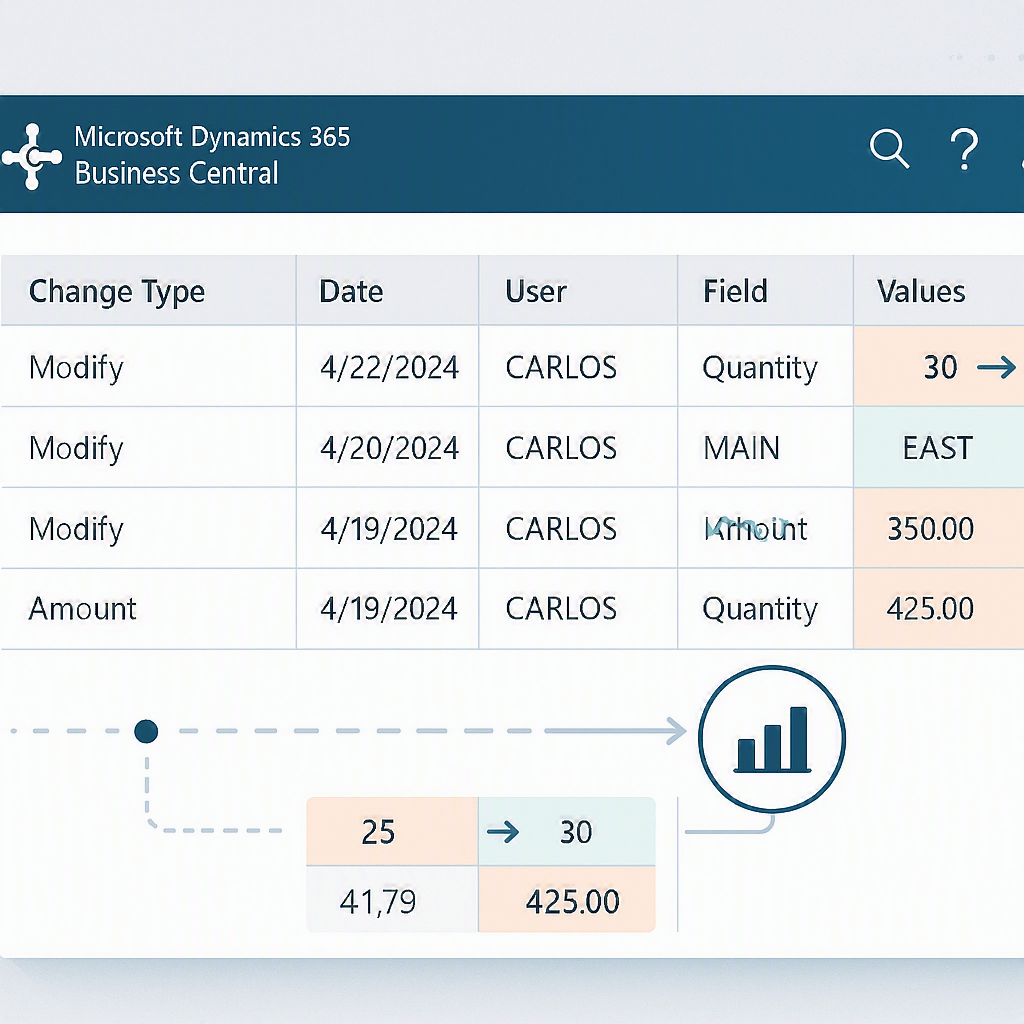This screenshot has width=1024, height=1024.
Task: Click the Quantity field in the Amount row
Action: click(x=760, y=610)
